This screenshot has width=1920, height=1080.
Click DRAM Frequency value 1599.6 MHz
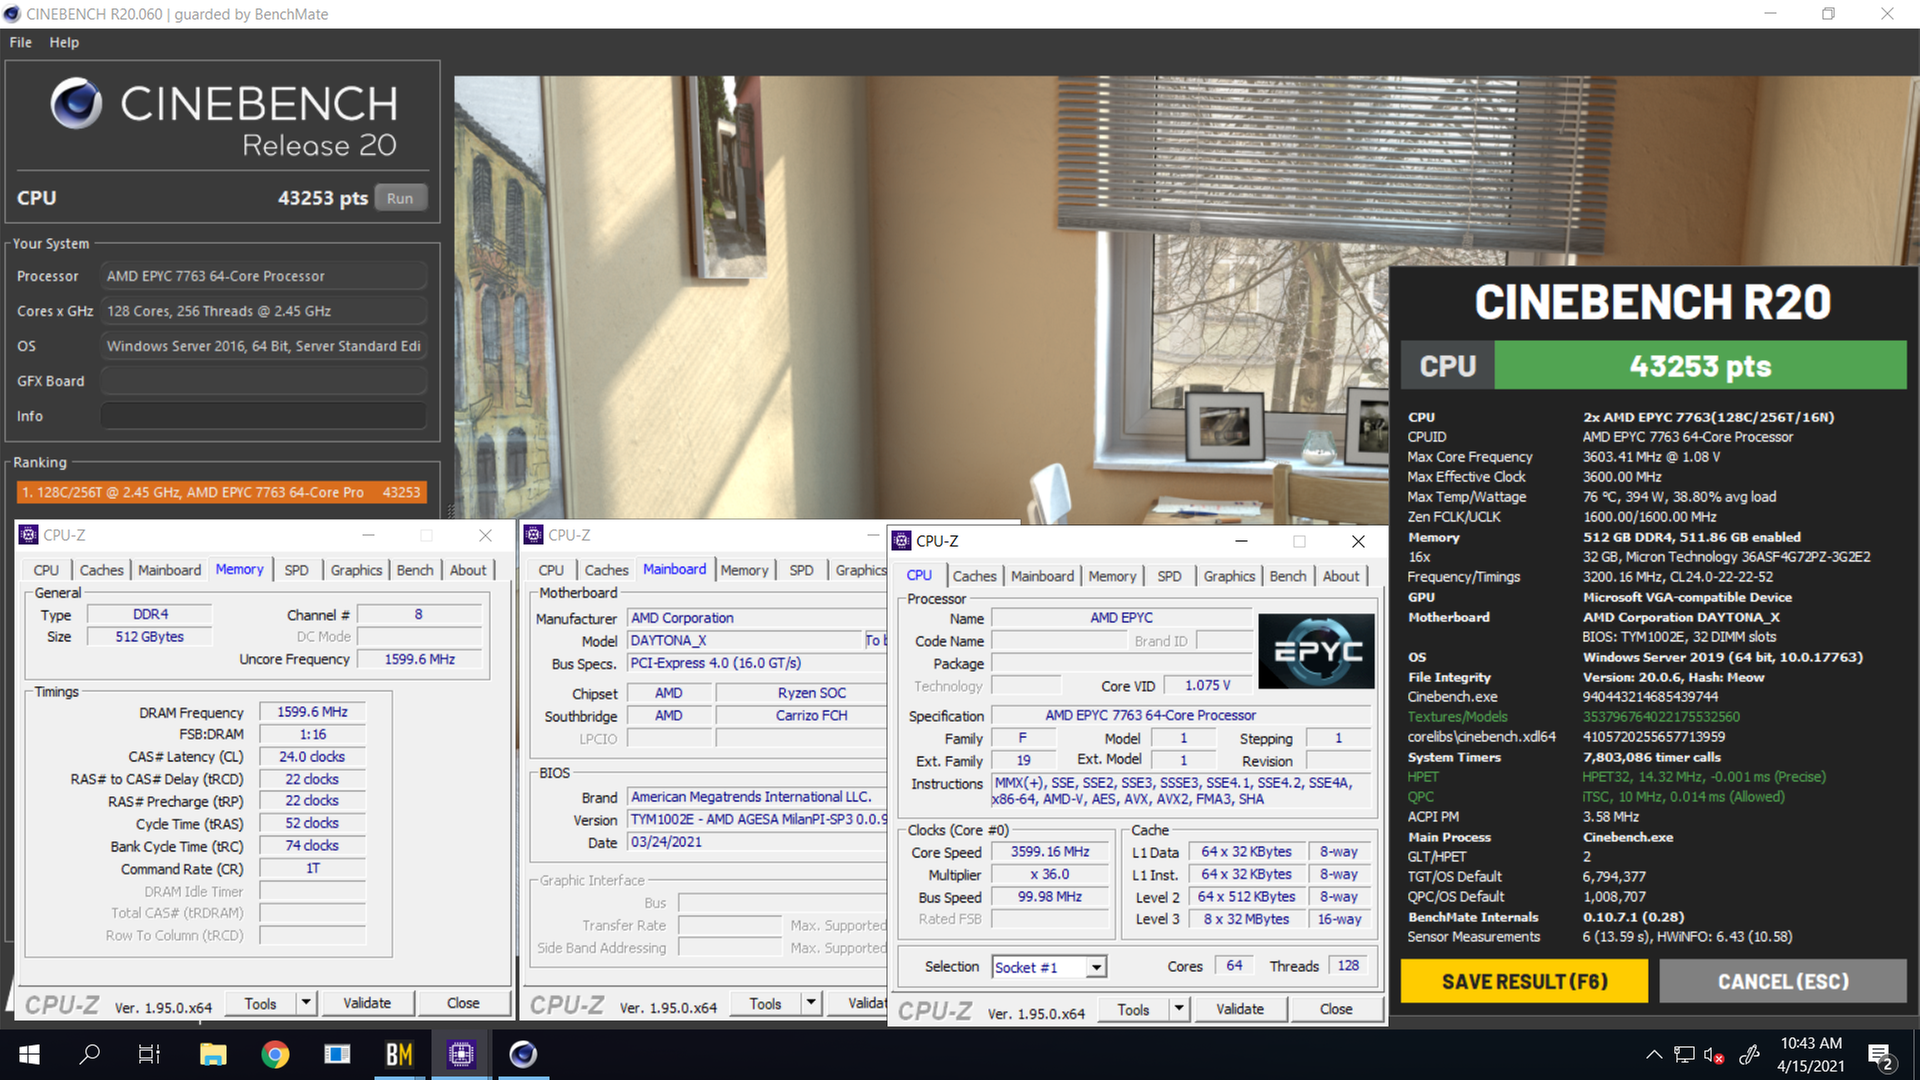[312, 712]
